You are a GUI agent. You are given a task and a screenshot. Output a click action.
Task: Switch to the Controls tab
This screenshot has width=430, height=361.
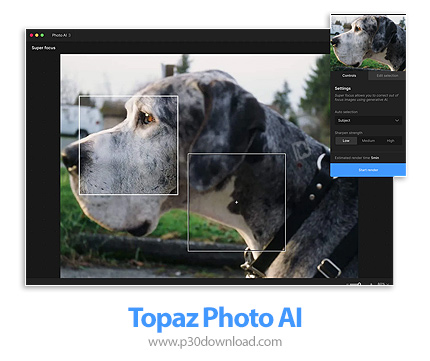(x=349, y=76)
